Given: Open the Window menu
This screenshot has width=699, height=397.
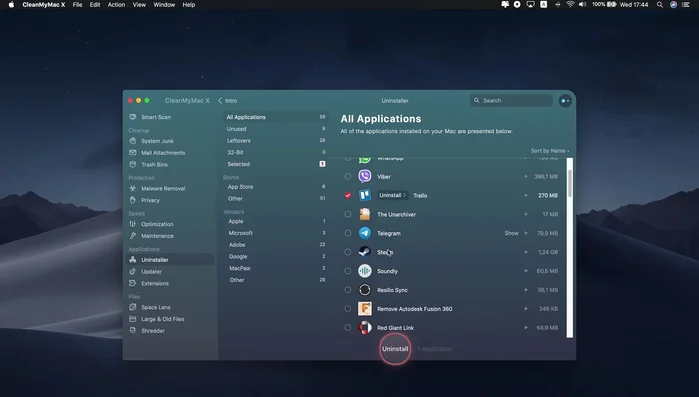Looking at the screenshot, I should [x=164, y=4].
